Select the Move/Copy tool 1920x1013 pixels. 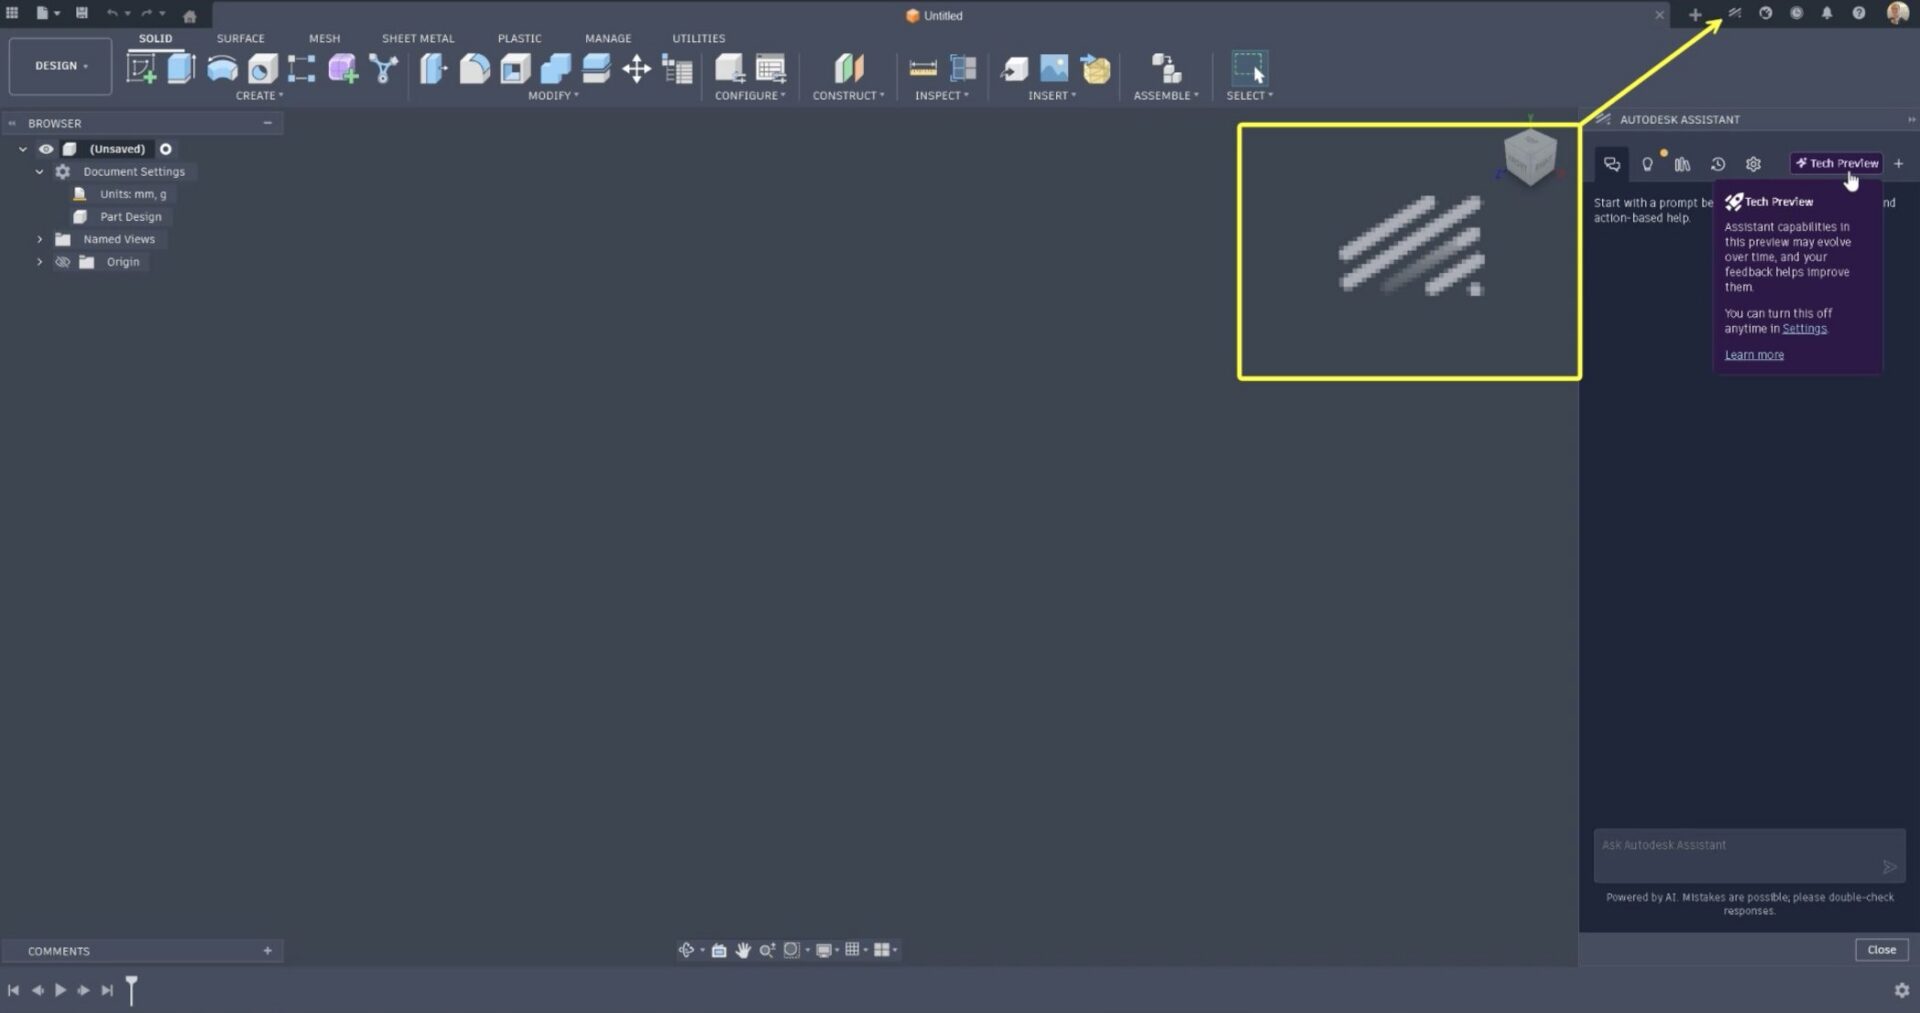tap(636, 68)
